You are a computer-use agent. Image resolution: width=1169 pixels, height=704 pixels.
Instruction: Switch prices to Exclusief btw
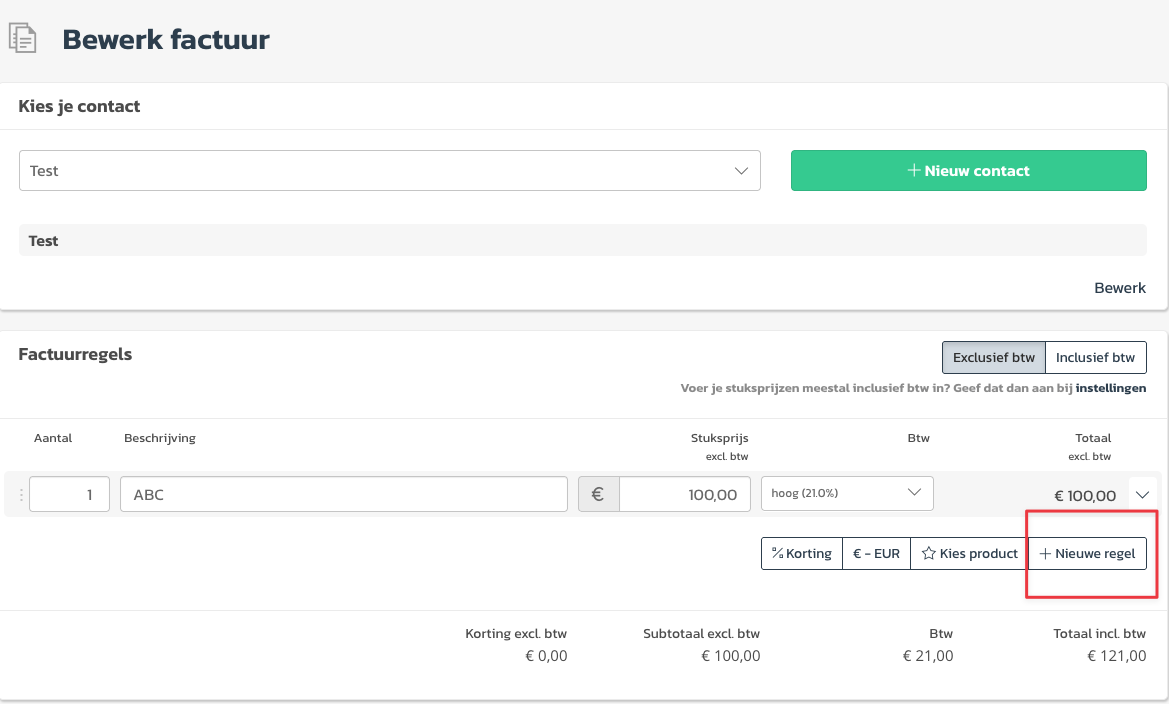pyautogui.click(x=993, y=357)
